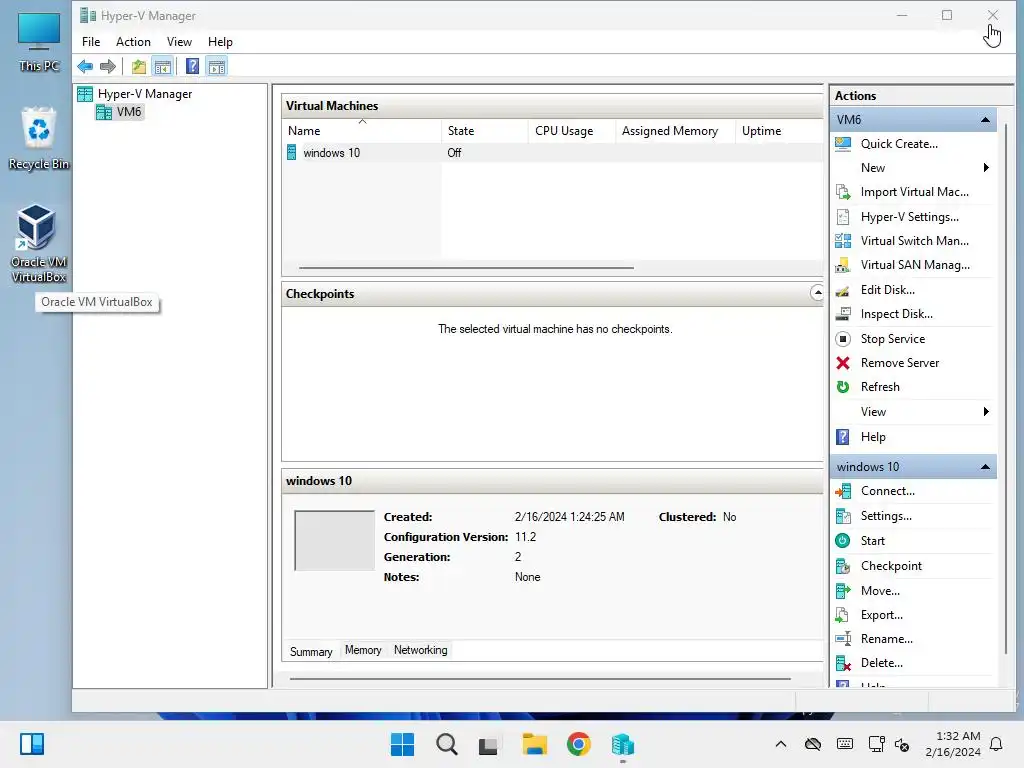Sort by CPU Usage column header
Image resolution: width=1024 pixels, height=768 pixels.
[571, 131]
